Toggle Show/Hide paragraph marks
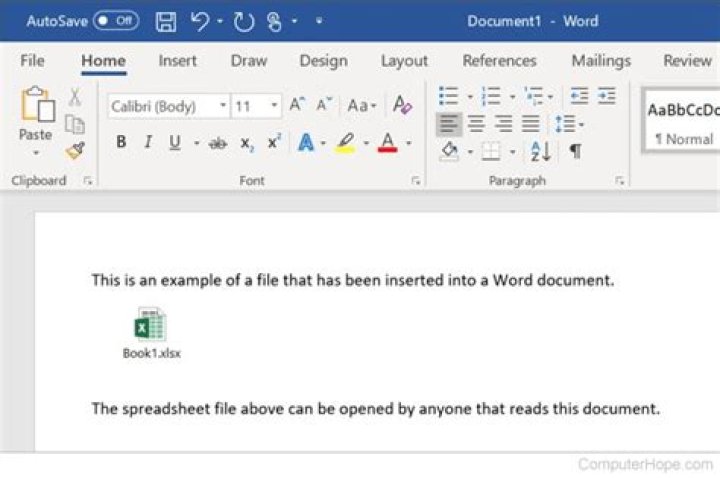This screenshot has width=720, height=478. pos(575,151)
